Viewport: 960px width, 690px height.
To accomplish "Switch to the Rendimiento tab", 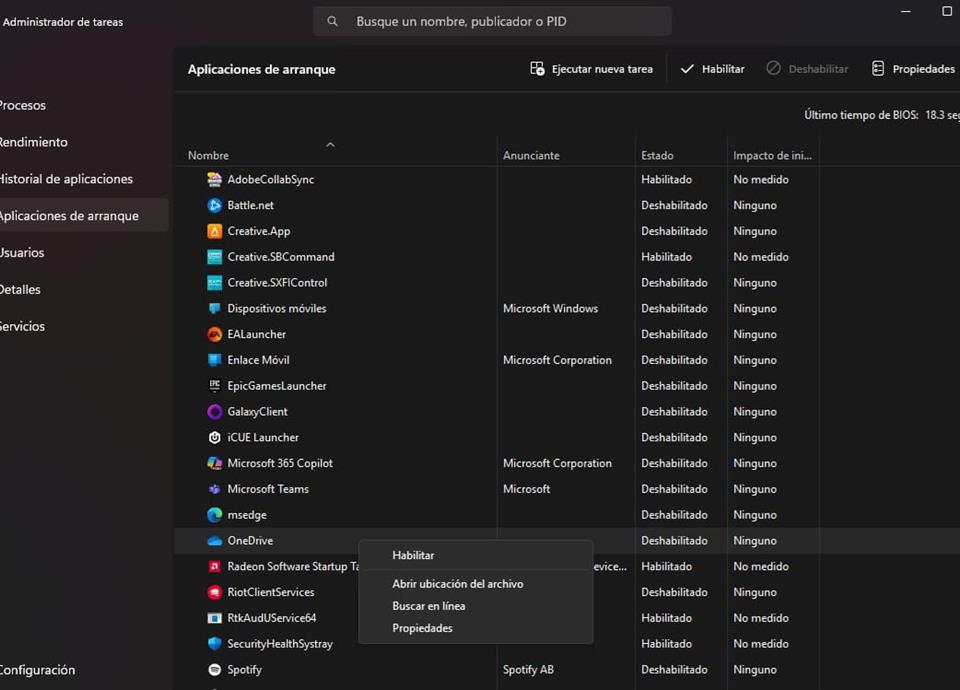I will coord(33,142).
